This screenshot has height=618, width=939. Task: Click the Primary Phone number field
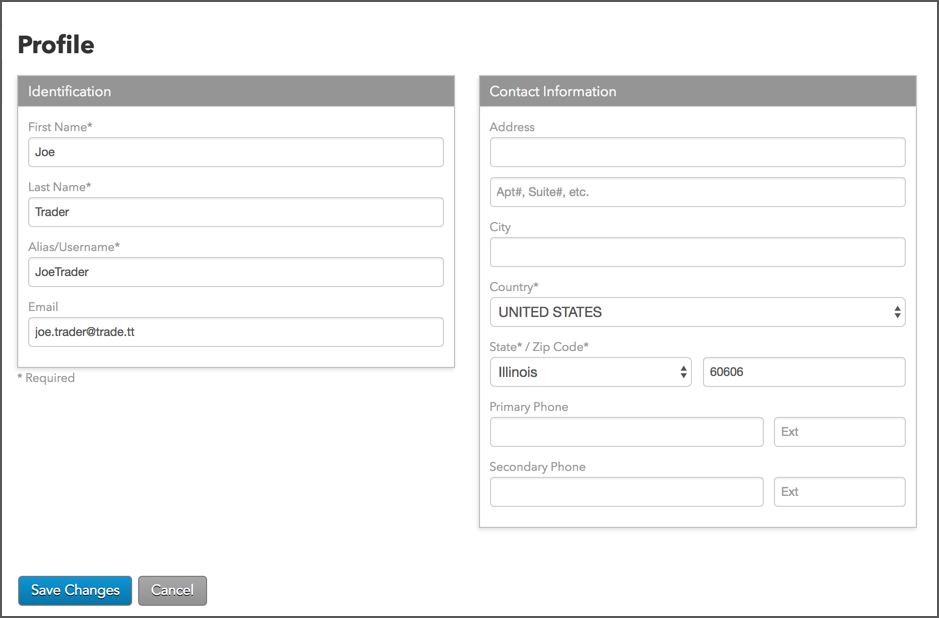(626, 432)
